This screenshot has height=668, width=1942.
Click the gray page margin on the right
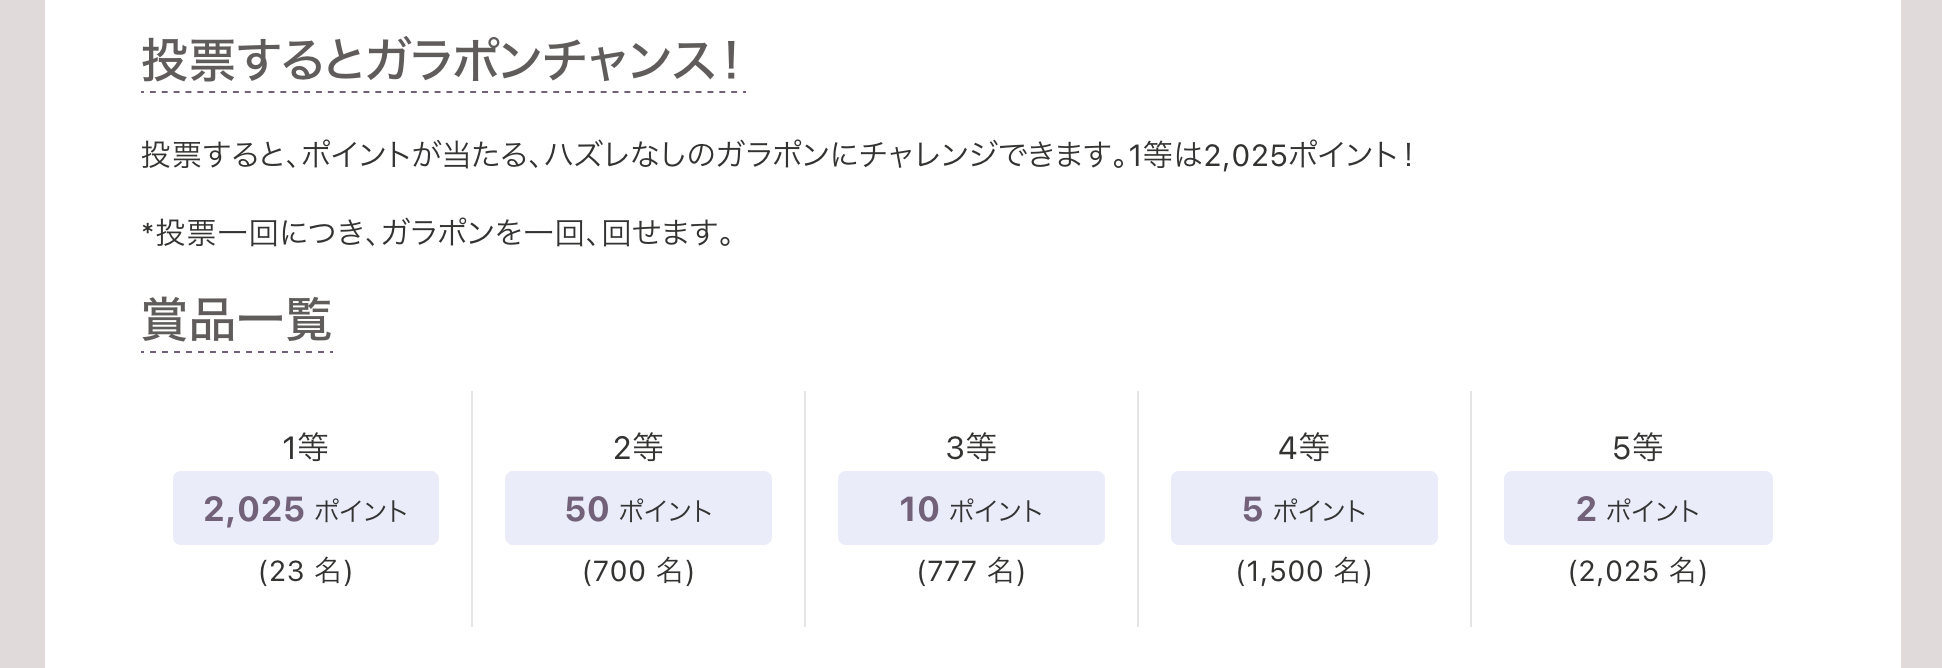coord(1921,334)
